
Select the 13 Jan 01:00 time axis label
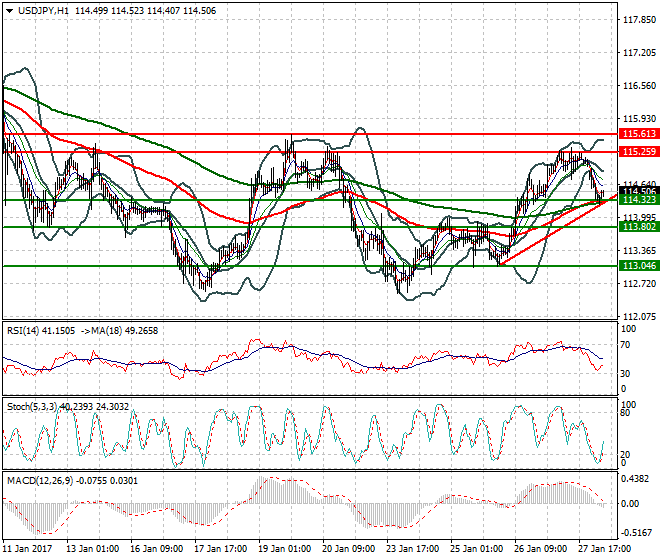tap(93, 549)
